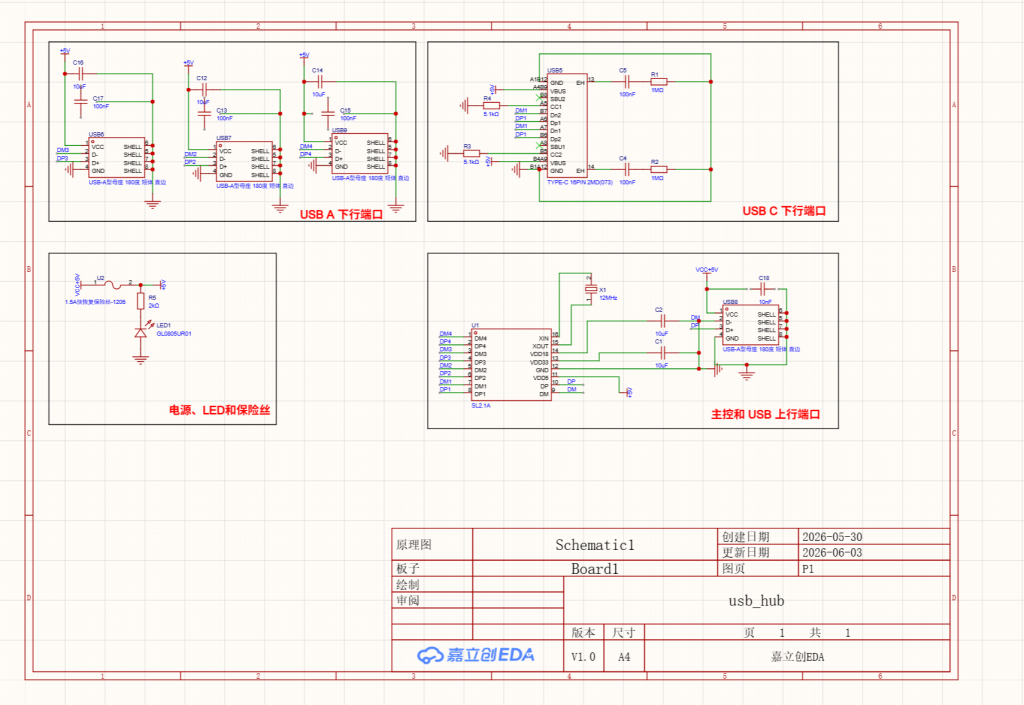Select the LED1 diode symbol
1024x705 pixels.
click(140, 332)
